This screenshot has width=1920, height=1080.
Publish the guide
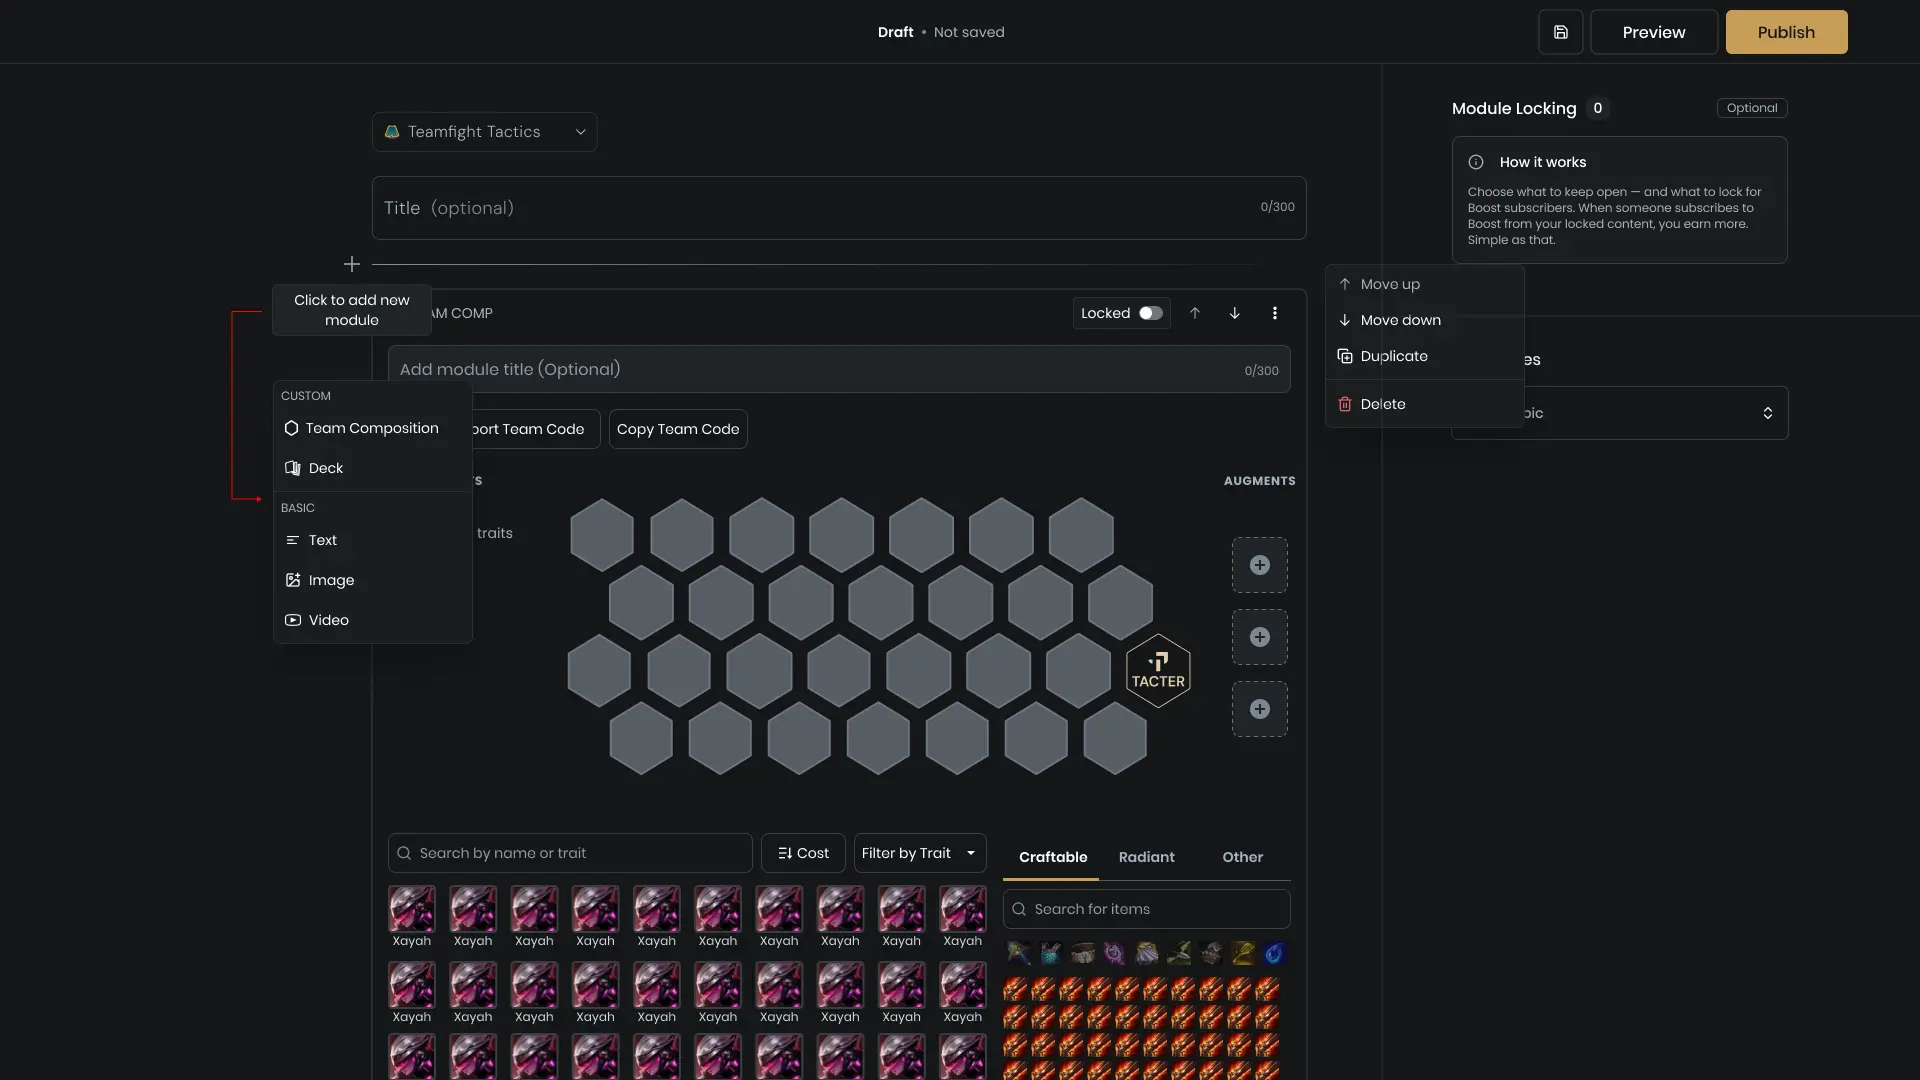point(1785,31)
